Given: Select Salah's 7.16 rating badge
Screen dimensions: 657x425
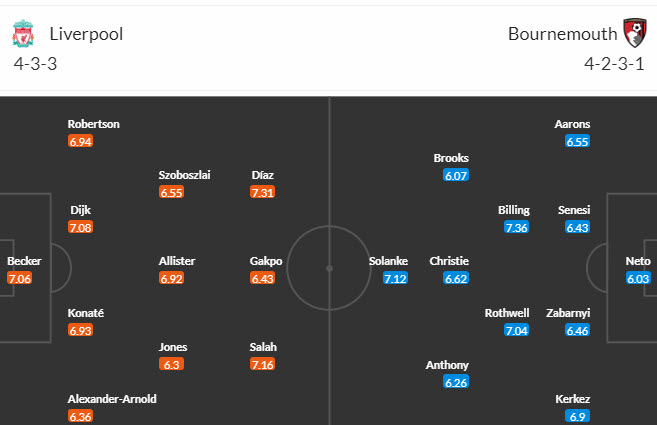Looking at the screenshot, I should point(263,365).
